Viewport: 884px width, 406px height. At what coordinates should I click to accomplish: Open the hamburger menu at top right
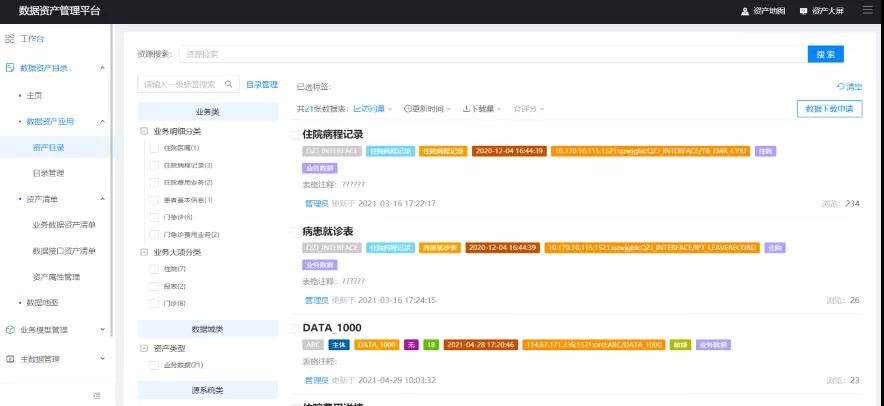pyautogui.click(x=867, y=10)
